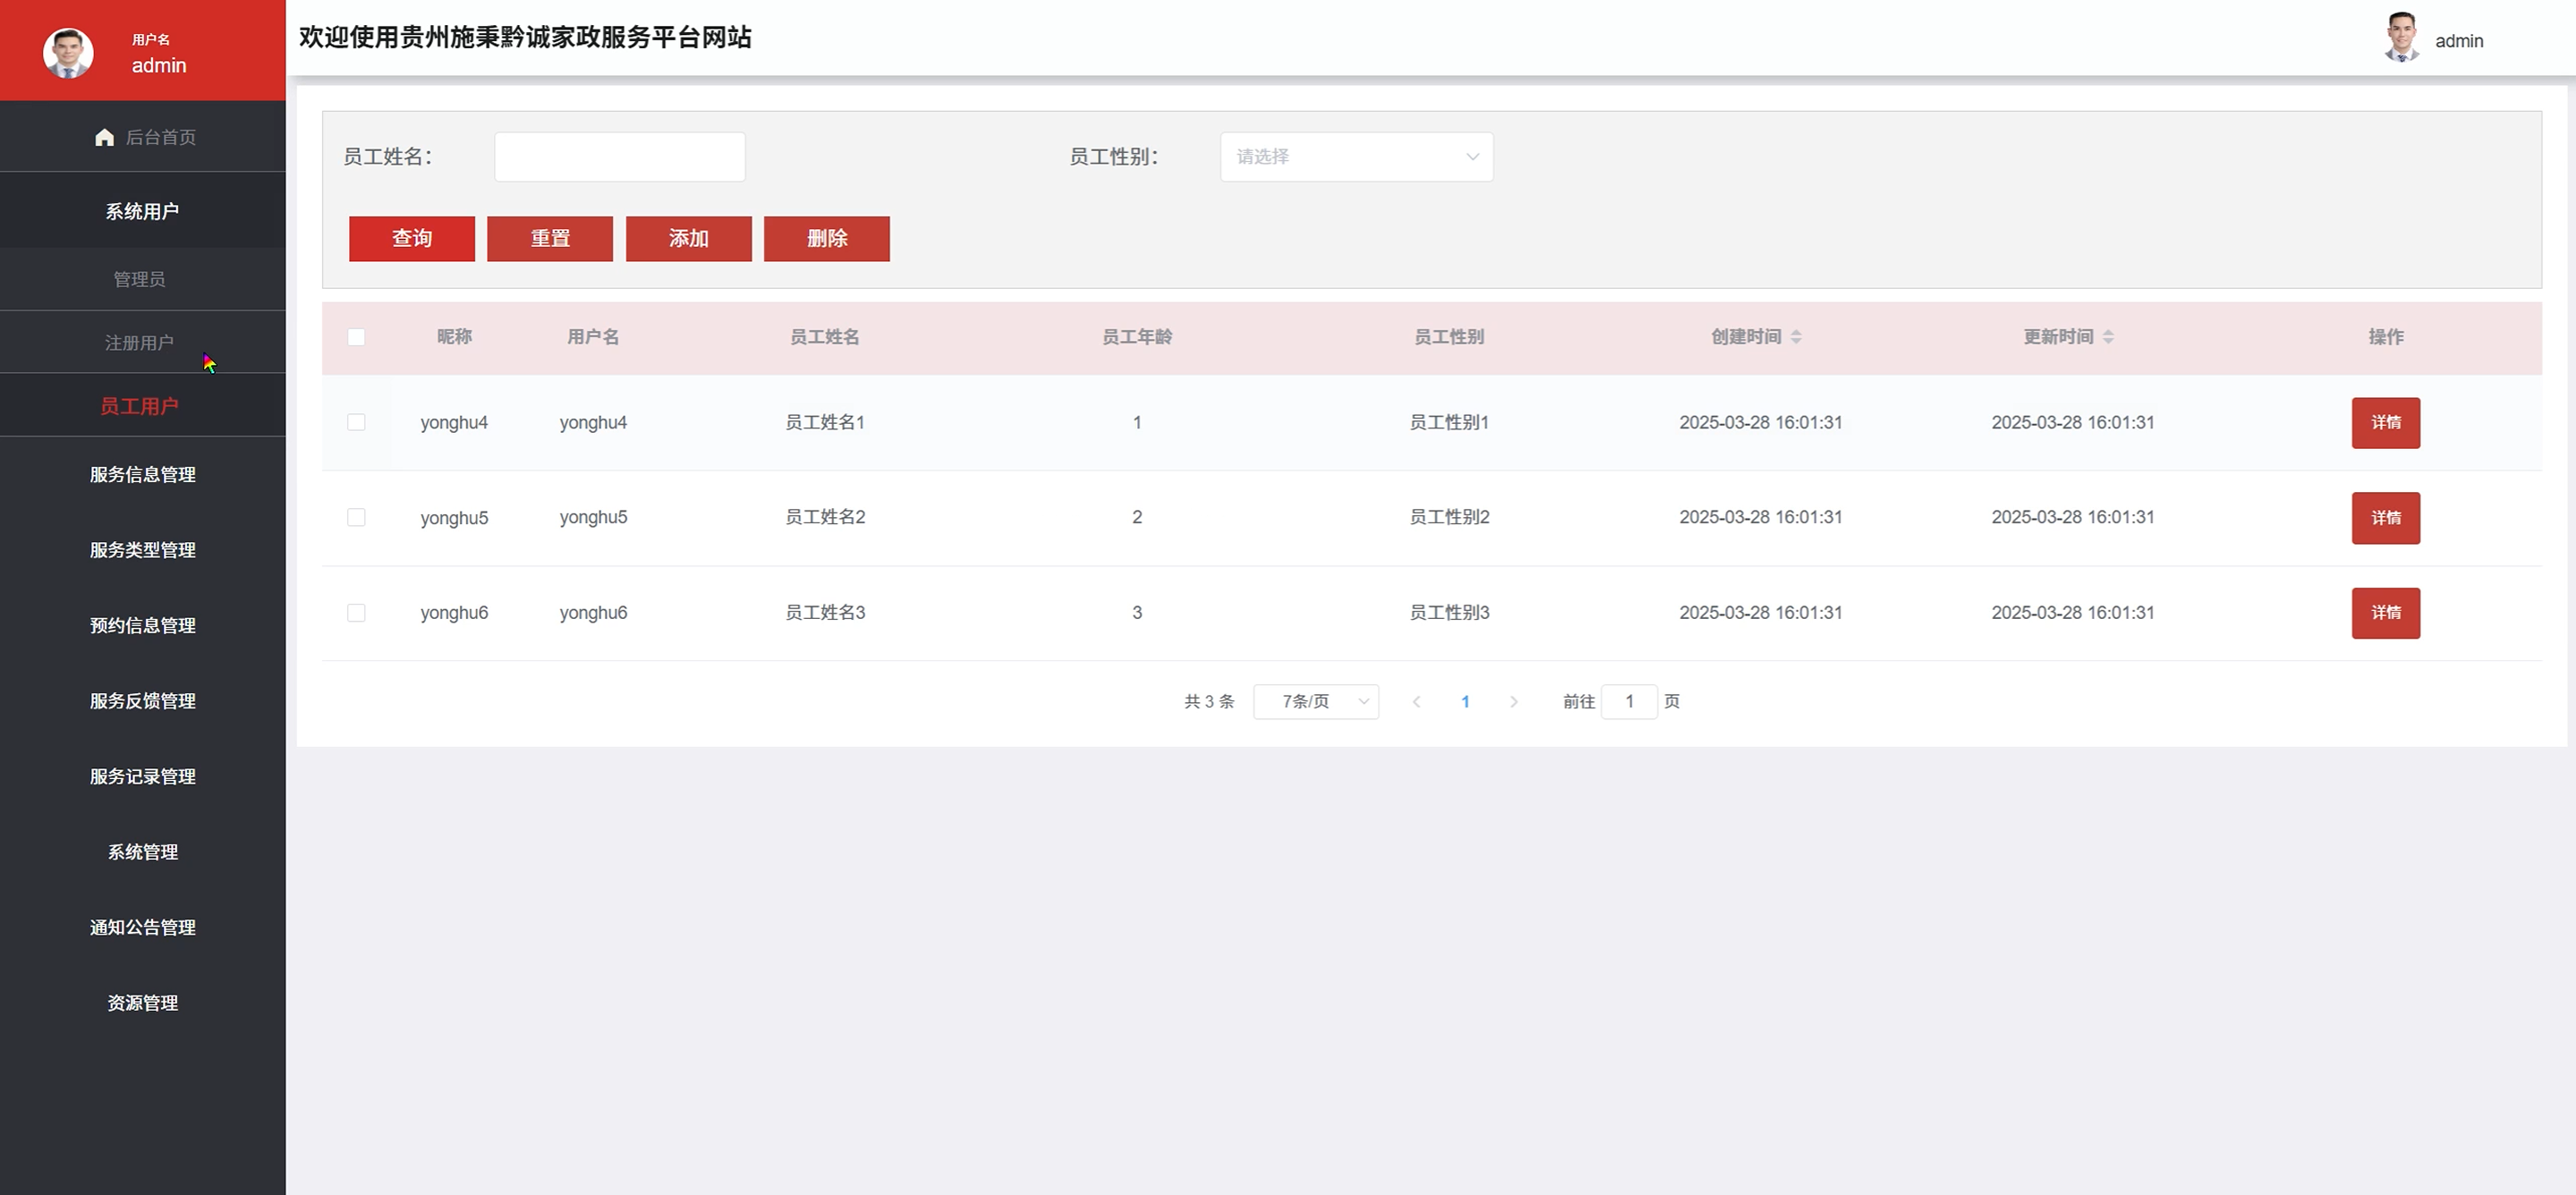Toggle the select-all checkbox in the table header
Viewport: 2576px width, 1195px height.
coord(356,337)
